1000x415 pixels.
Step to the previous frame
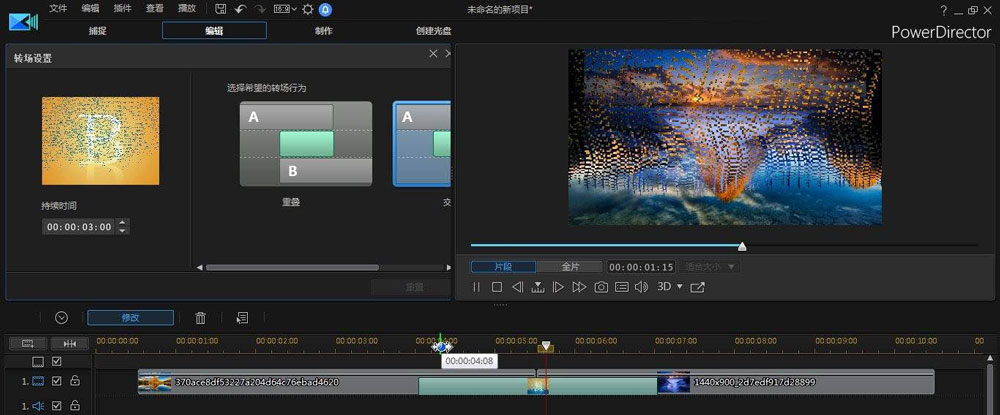coord(517,287)
